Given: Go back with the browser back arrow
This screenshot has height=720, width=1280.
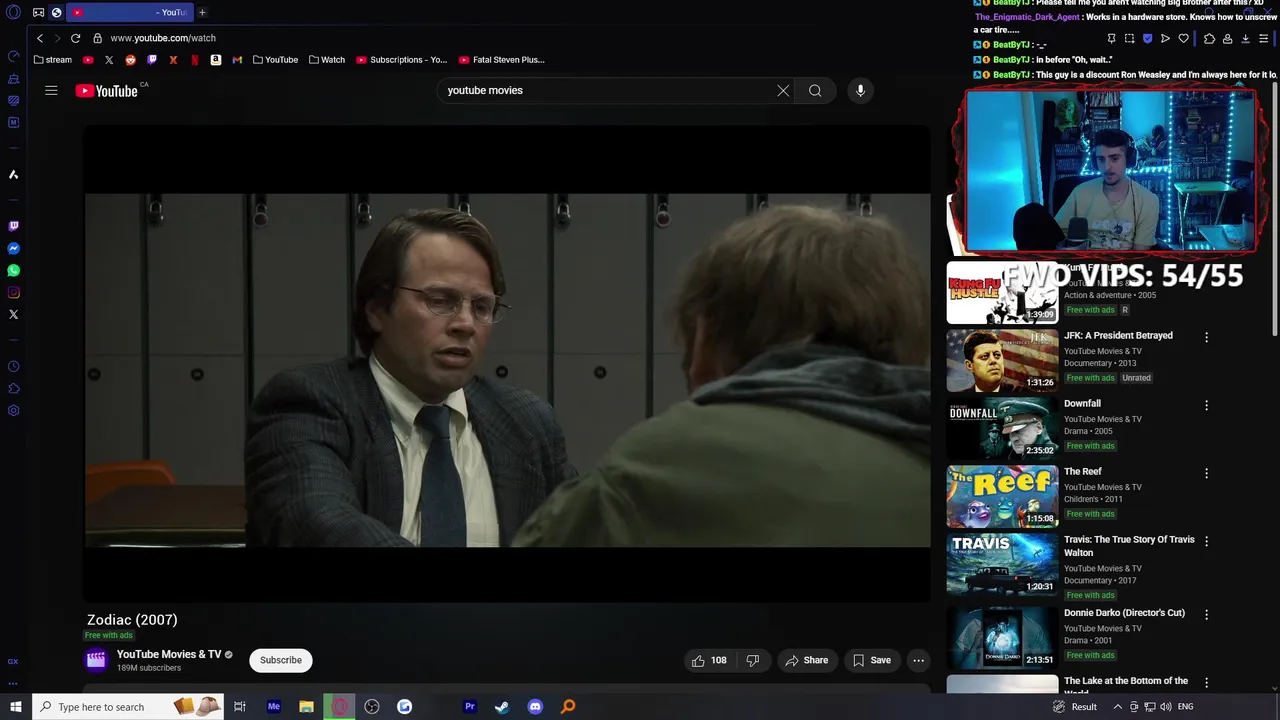Looking at the screenshot, I should point(40,38).
